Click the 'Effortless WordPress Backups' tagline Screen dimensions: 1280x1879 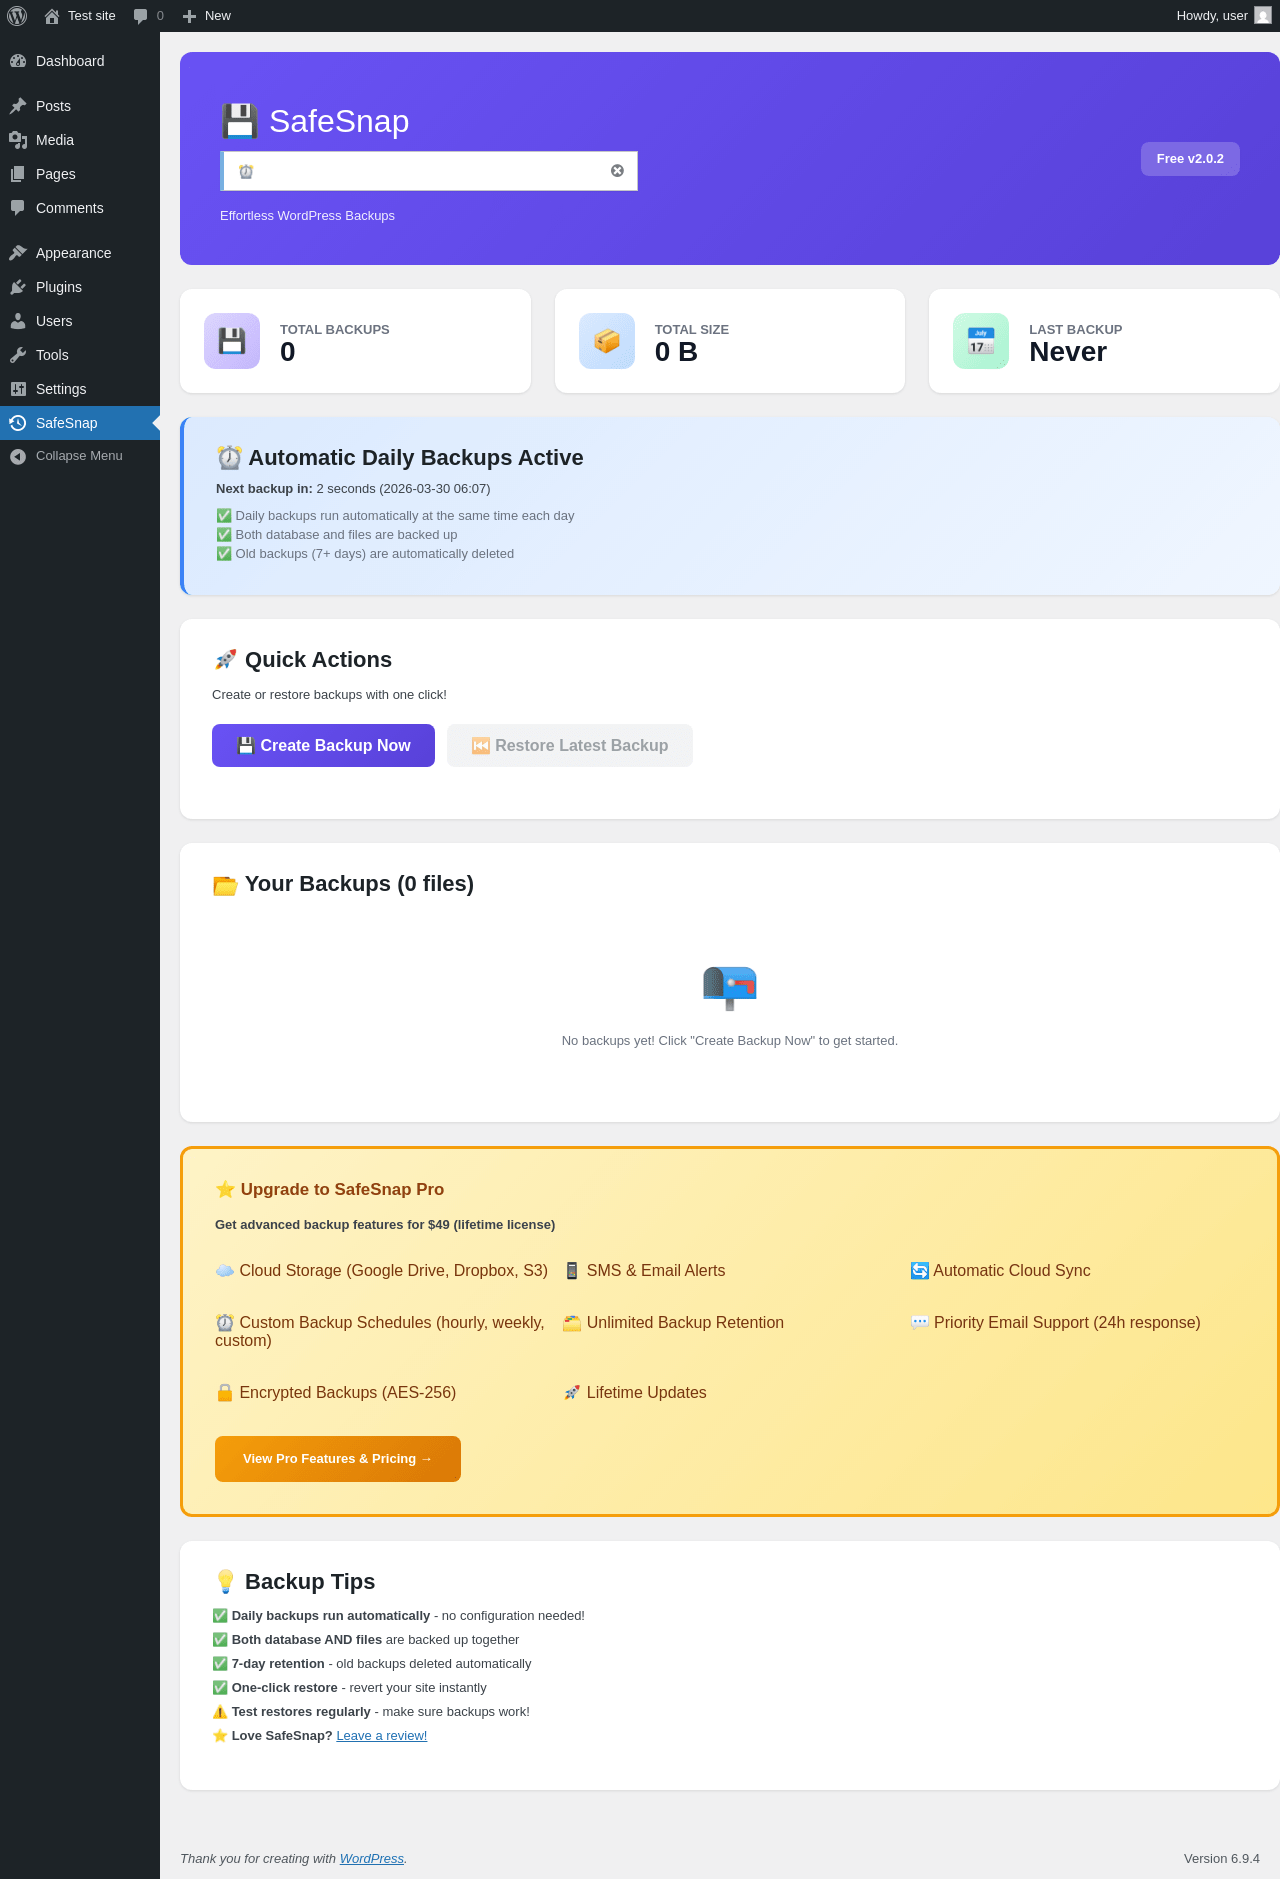[x=307, y=216]
